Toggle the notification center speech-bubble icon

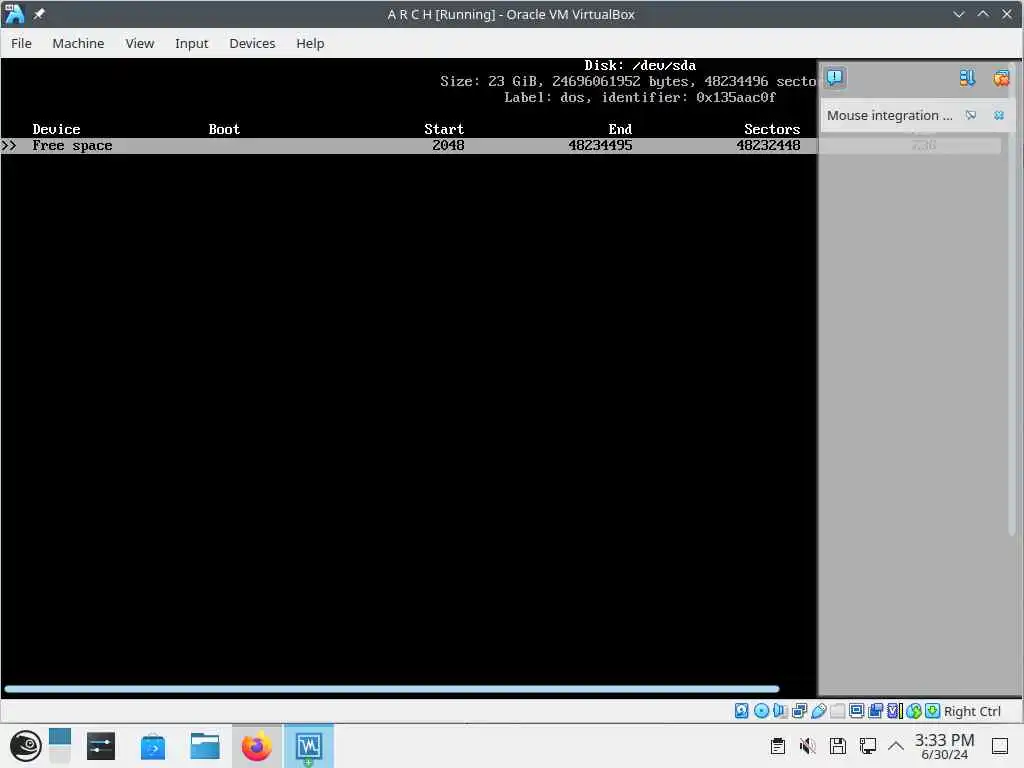tap(835, 78)
